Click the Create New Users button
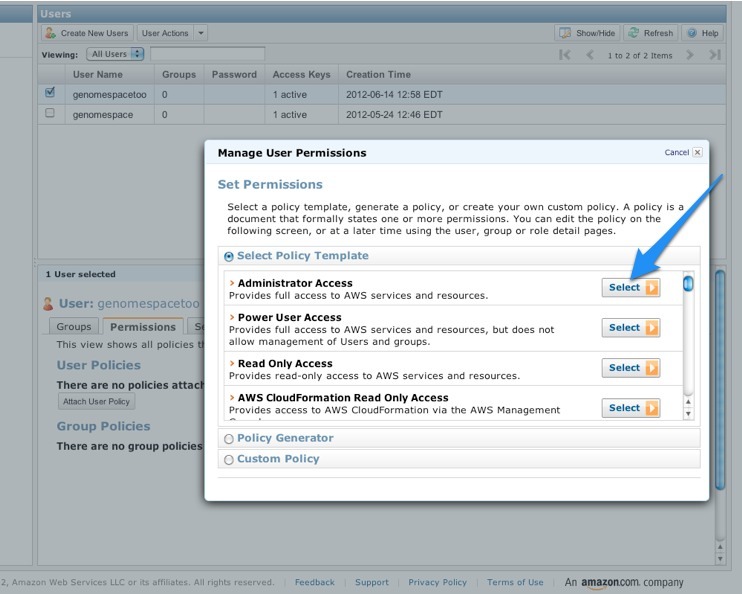The width and height of the screenshot is (742, 594). [x=86, y=33]
